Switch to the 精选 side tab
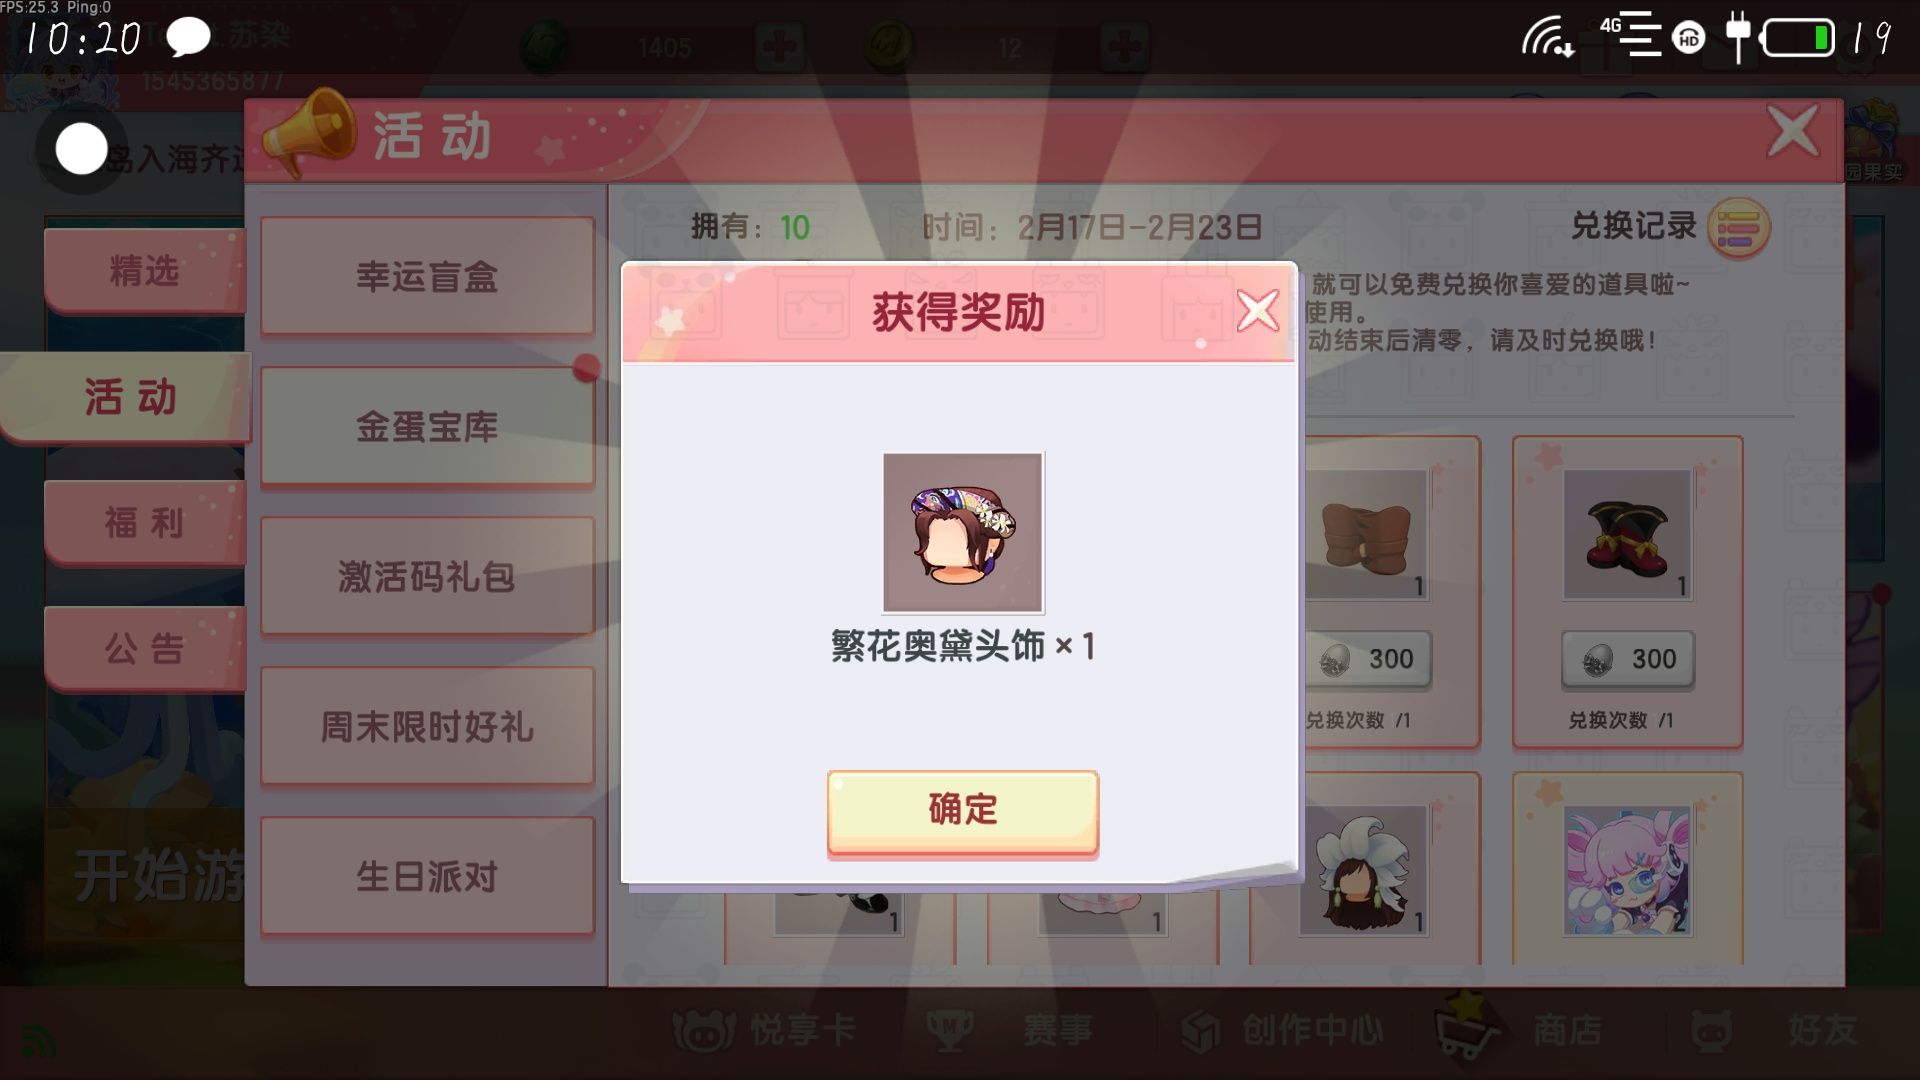This screenshot has width=1920, height=1080. (144, 271)
